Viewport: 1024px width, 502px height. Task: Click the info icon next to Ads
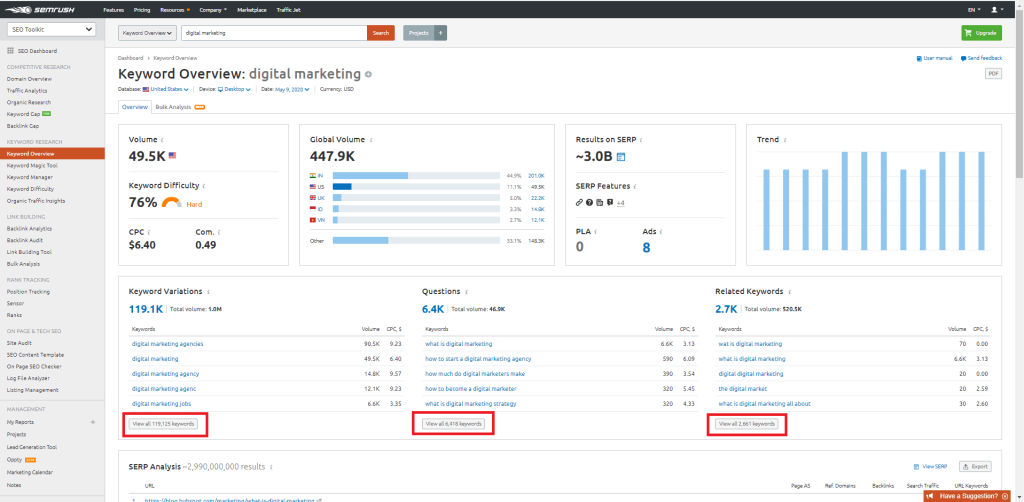click(x=661, y=232)
